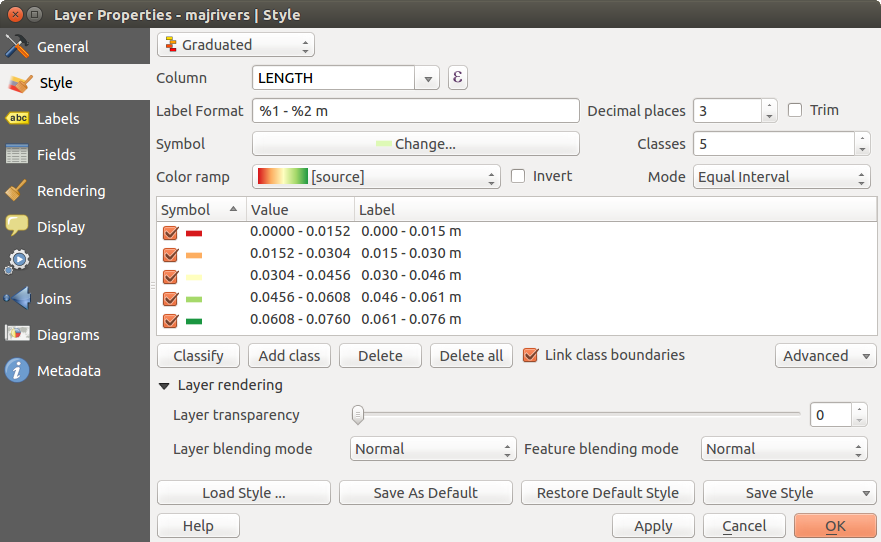Click the Apply button
881x542 pixels.
[653, 526]
